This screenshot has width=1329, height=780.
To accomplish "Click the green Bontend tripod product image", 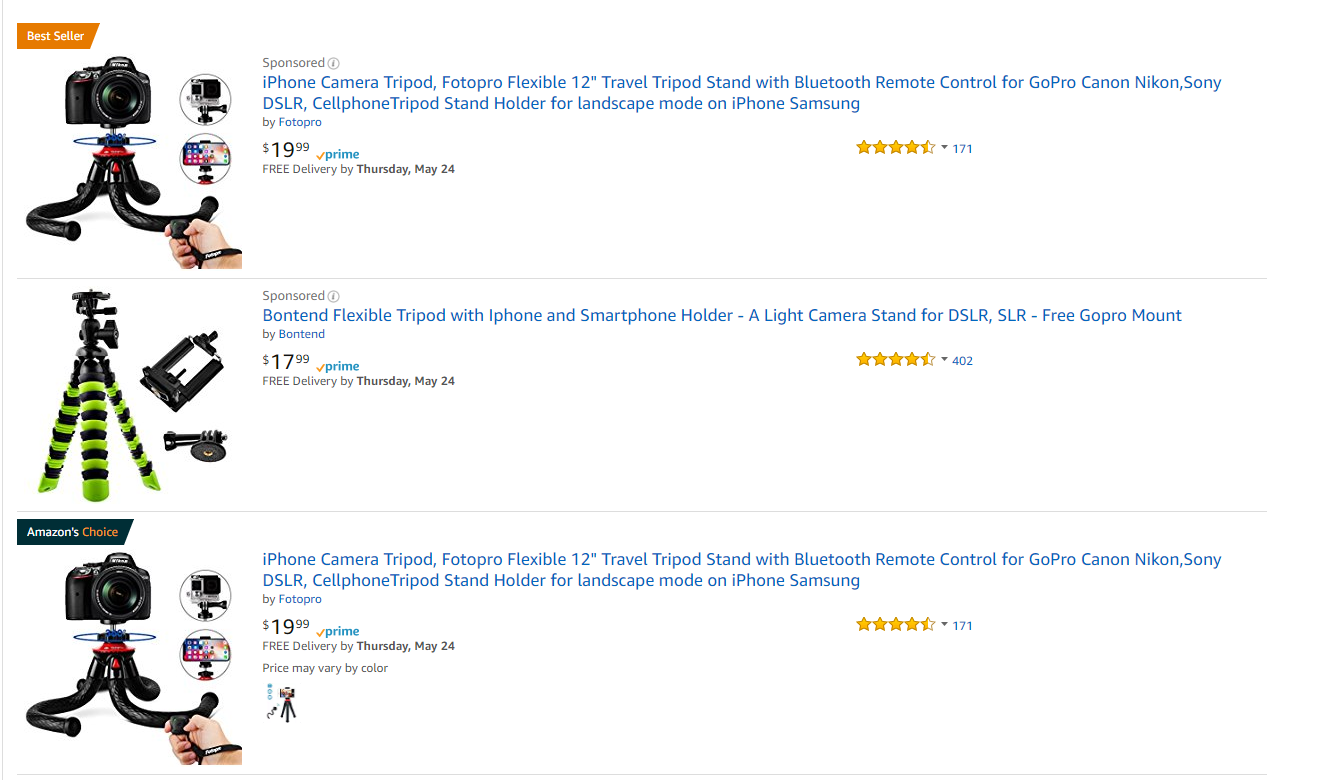I will pyautogui.click(x=132, y=394).
